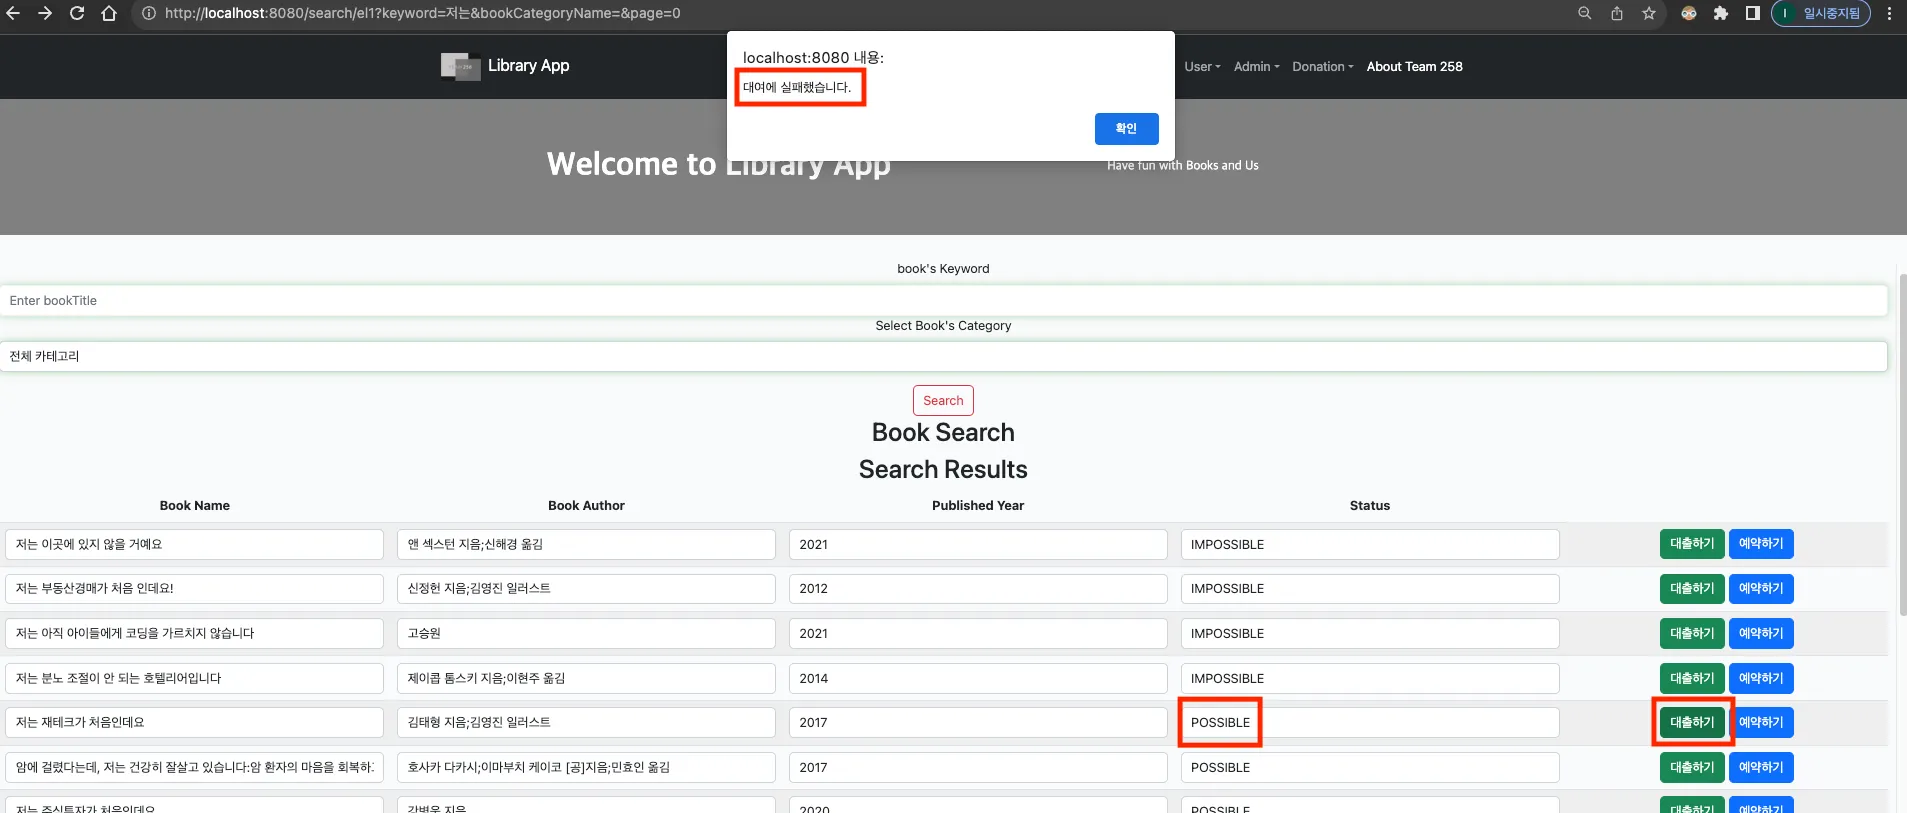Click 예약하기 for 저는 부동산경매가 처음 인데요!
1907x813 pixels.
pyautogui.click(x=1761, y=589)
